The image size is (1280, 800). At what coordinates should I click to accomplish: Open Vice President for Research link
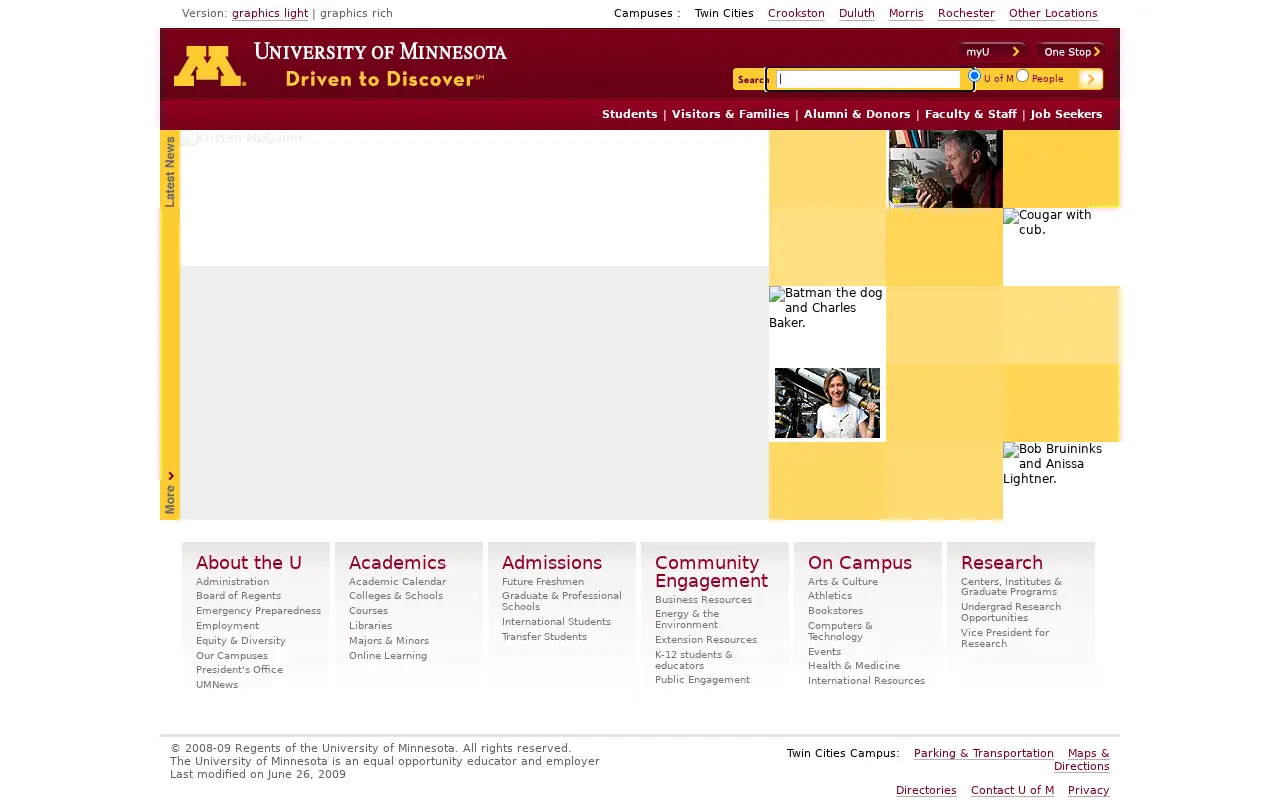point(1005,638)
